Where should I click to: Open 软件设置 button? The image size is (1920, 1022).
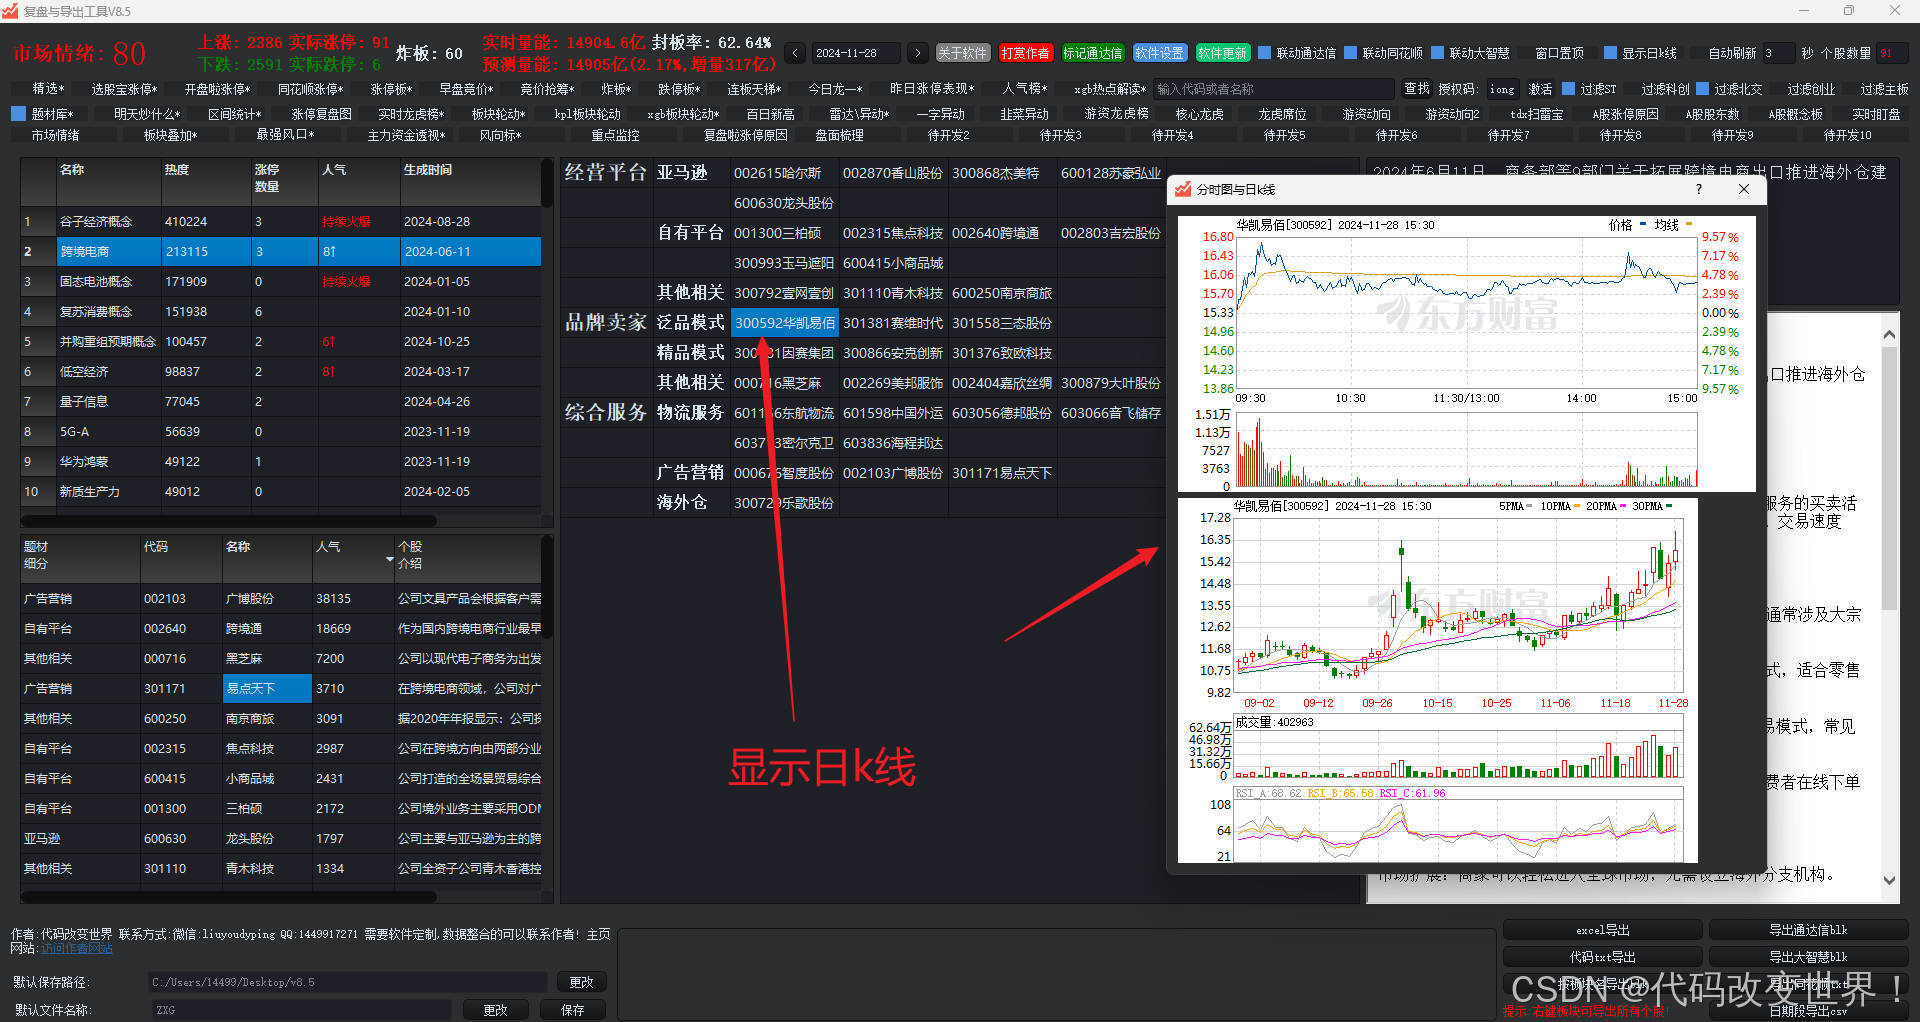(x=1159, y=53)
